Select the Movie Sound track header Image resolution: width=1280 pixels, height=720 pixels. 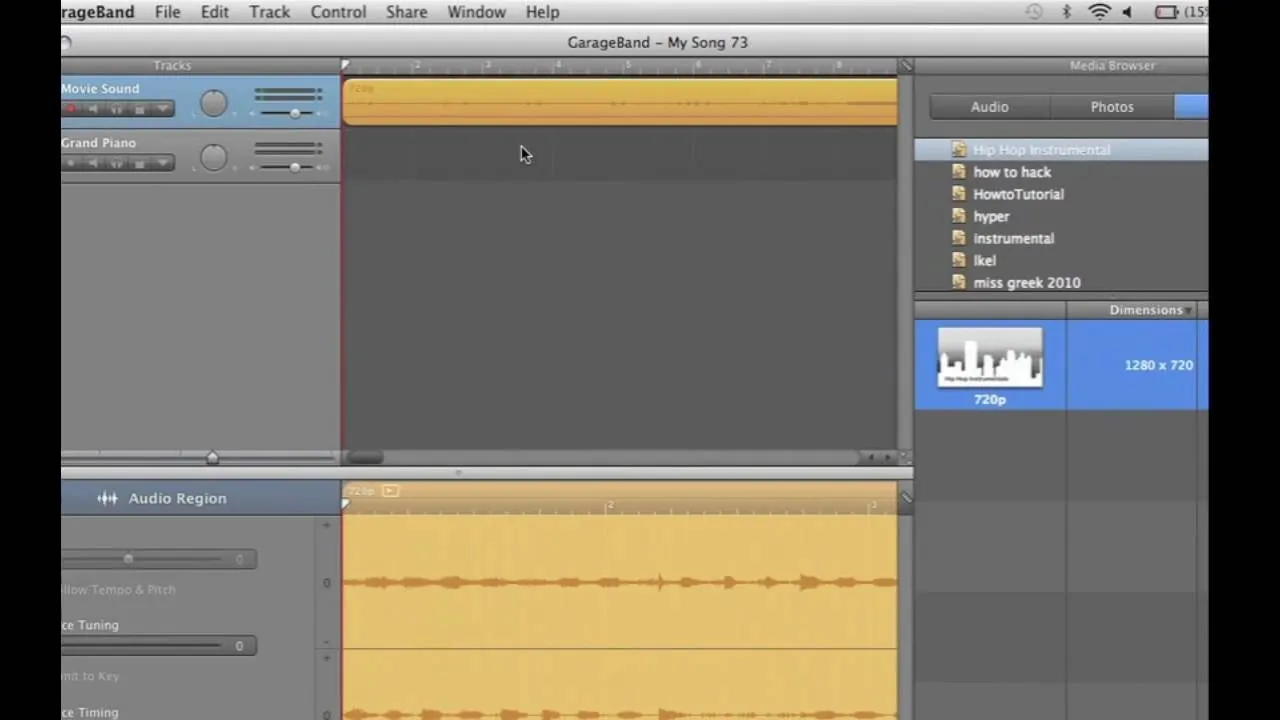click(x=200, y=101)
